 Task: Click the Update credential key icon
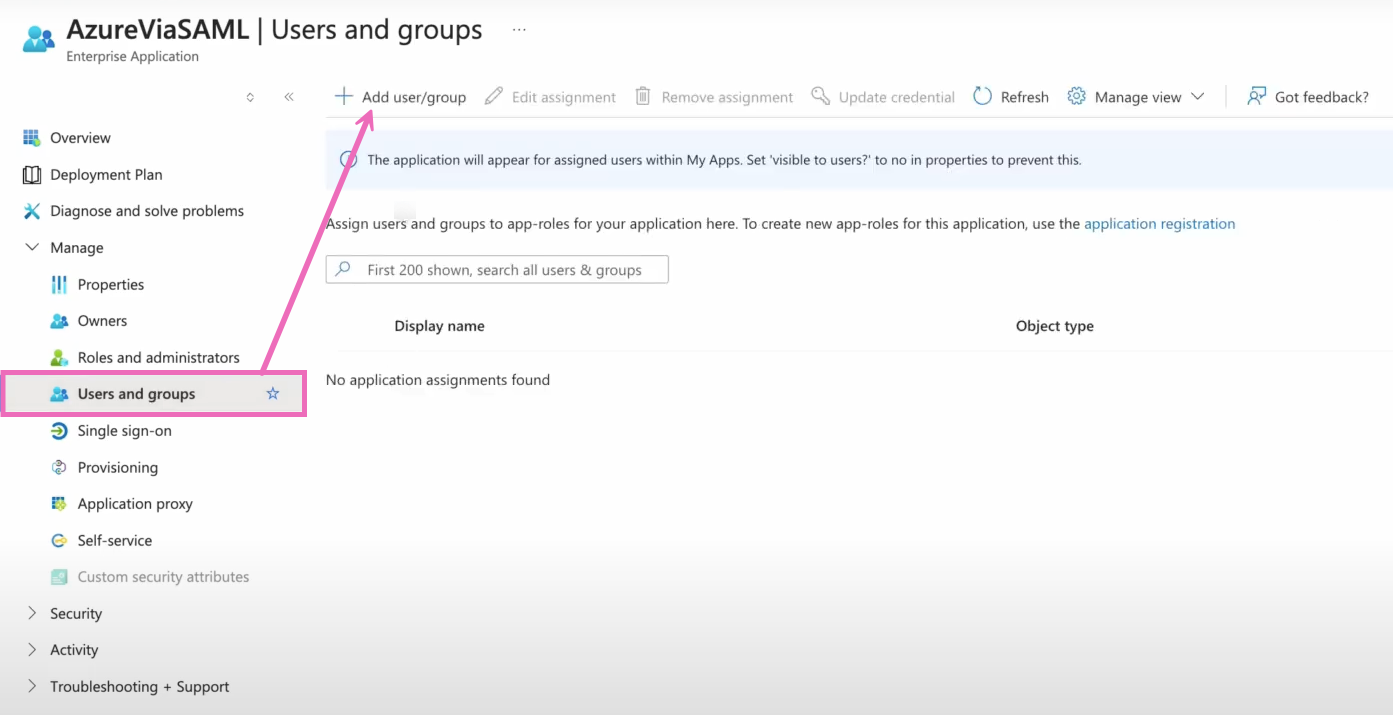[x=820, y=96]
